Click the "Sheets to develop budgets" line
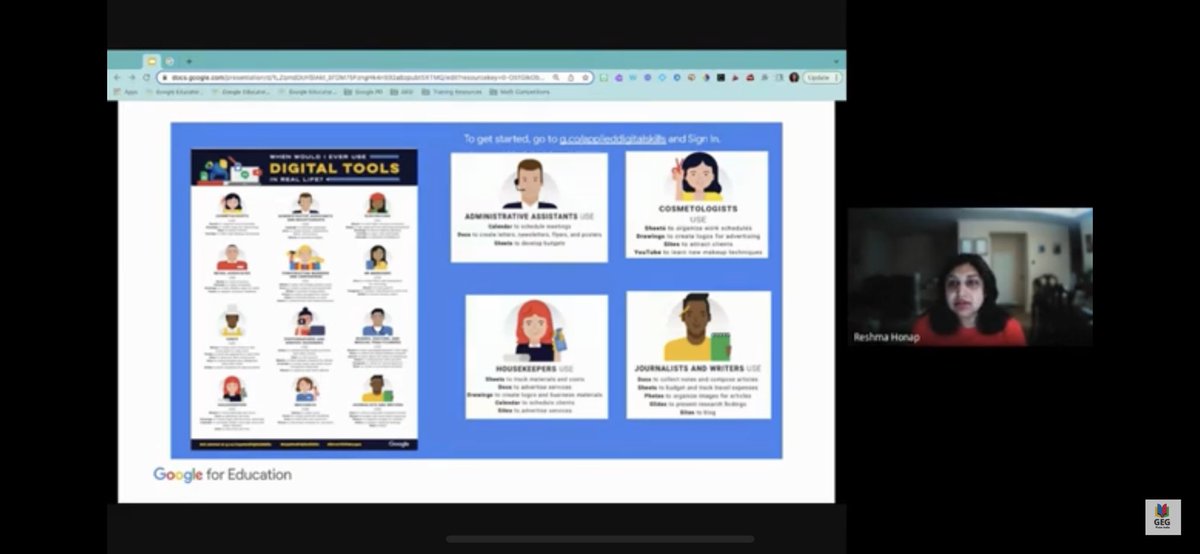Viewport: 1200px width, 554px height. click(x=529, y=243)
